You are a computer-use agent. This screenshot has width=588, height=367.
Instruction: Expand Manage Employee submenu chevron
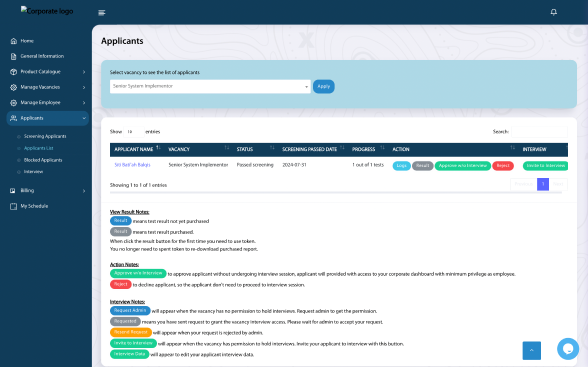[84, 103]
